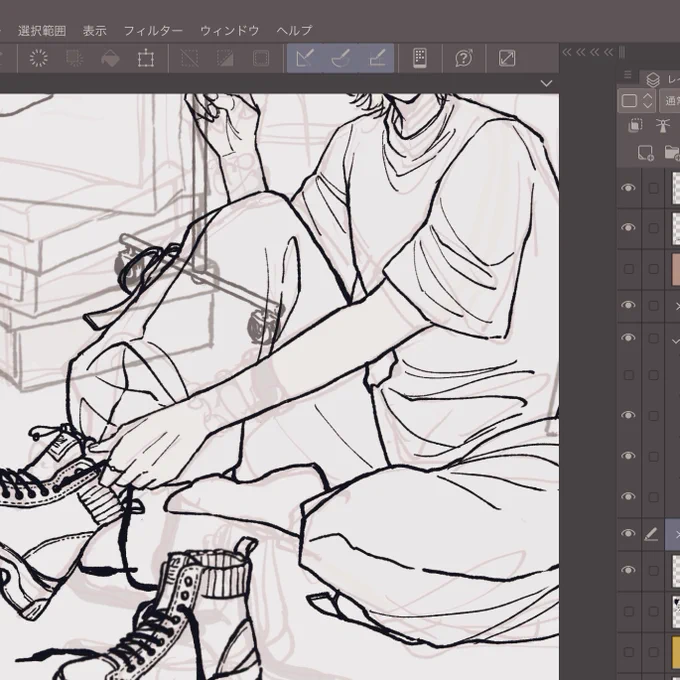Select the yellow-colored layer thumbnail

coord(676,652)
